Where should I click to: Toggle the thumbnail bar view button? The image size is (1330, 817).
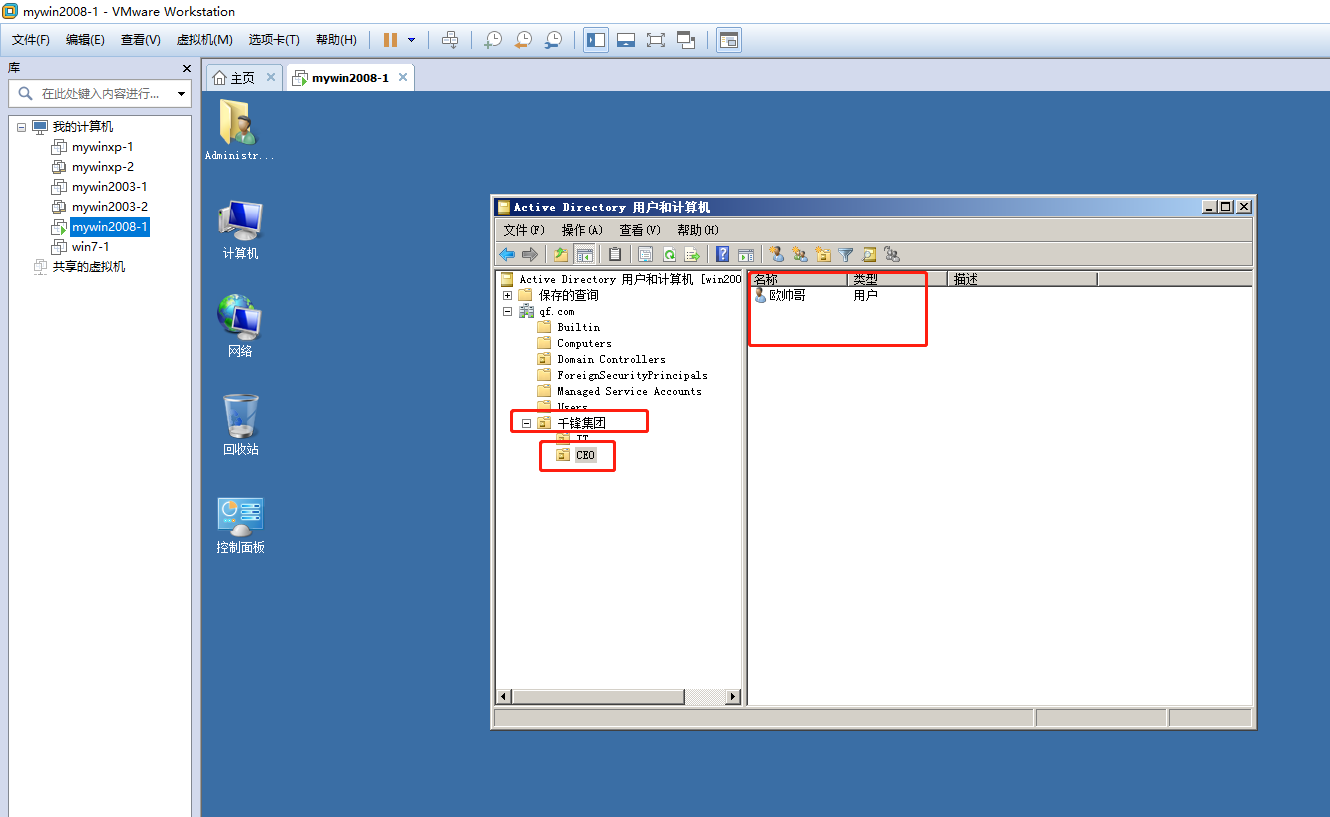626,40
